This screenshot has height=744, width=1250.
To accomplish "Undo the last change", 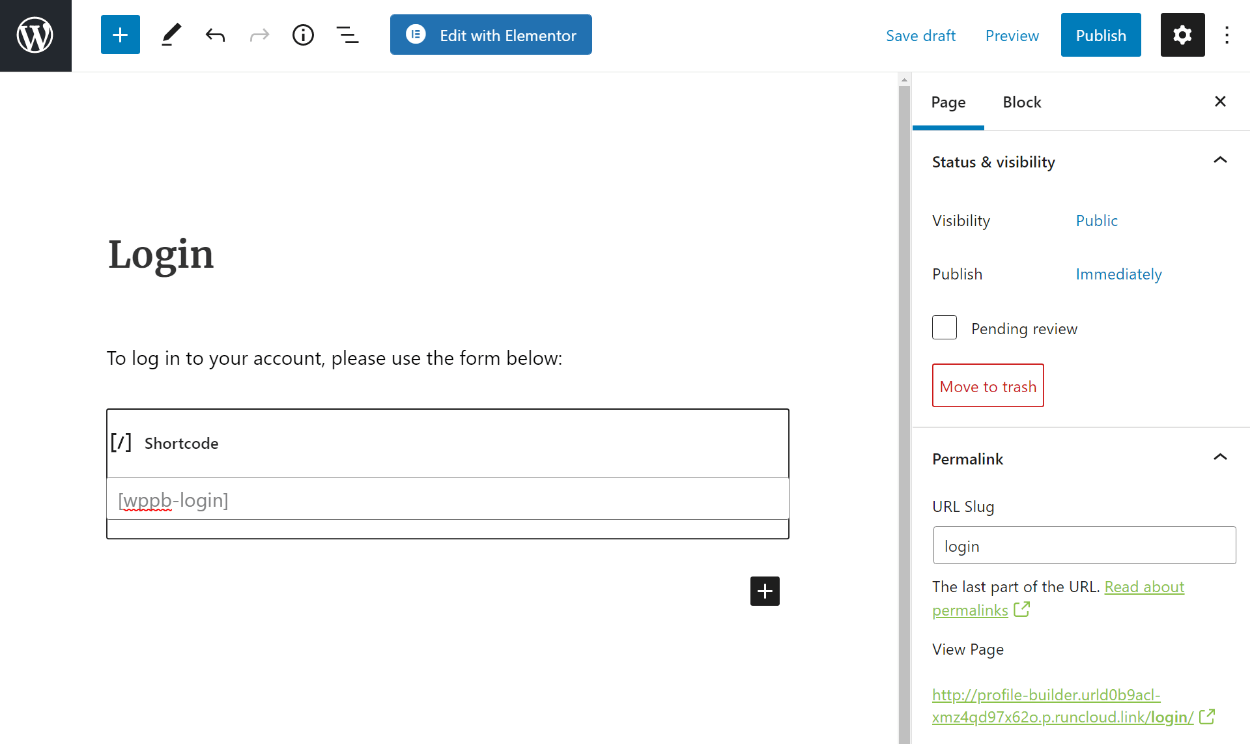I will click(x=215, y=35).
